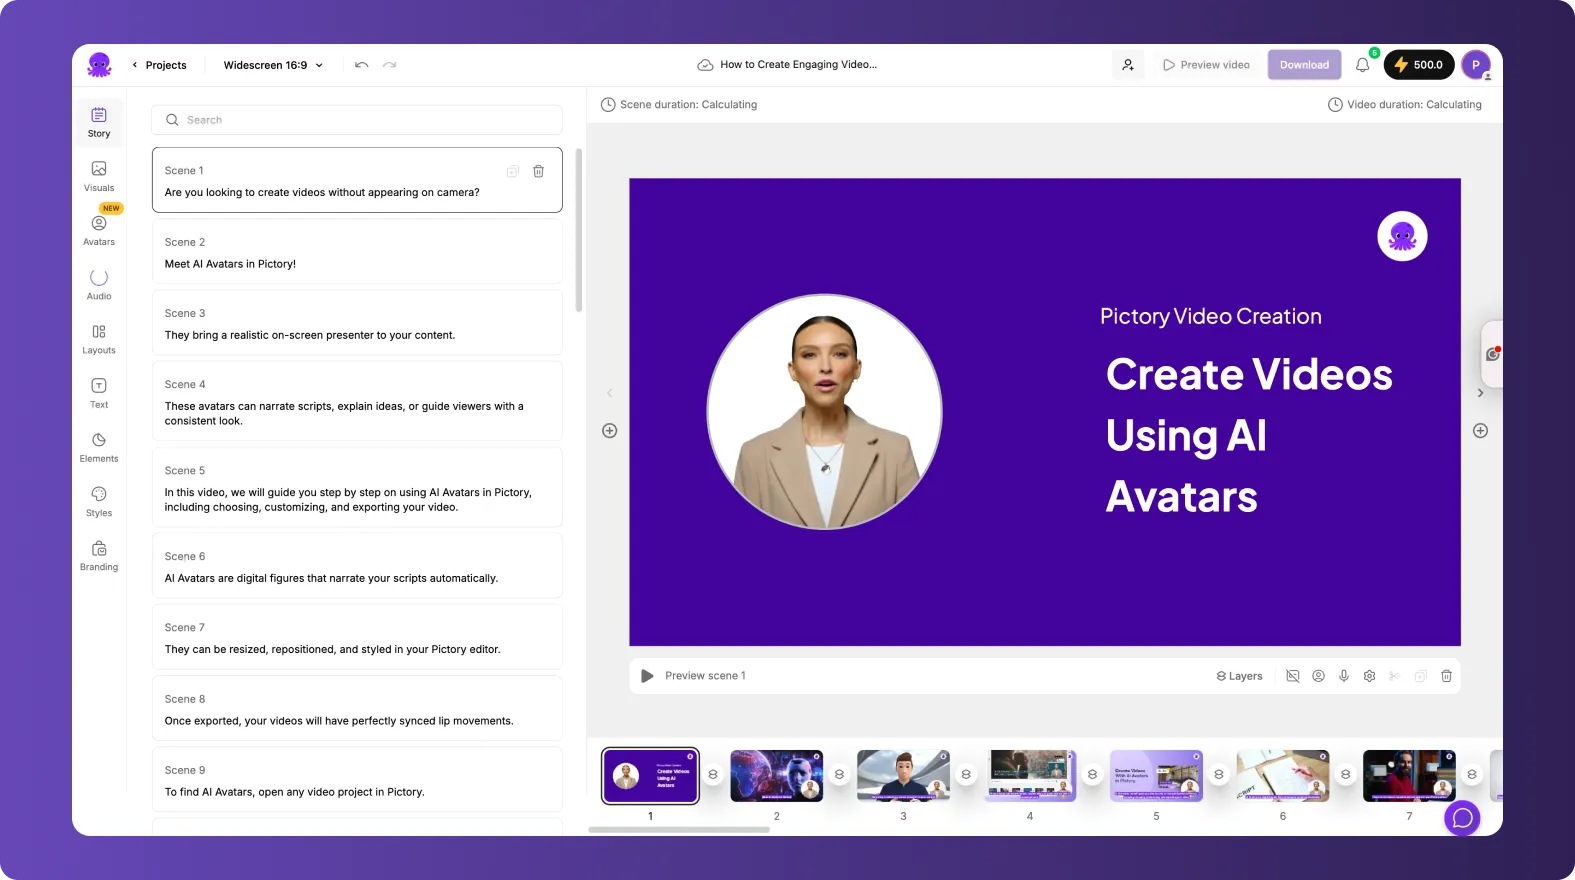This screenshot has height=880, width=1575.
Task: Click the Preview video button
Action: [1206, 65]
